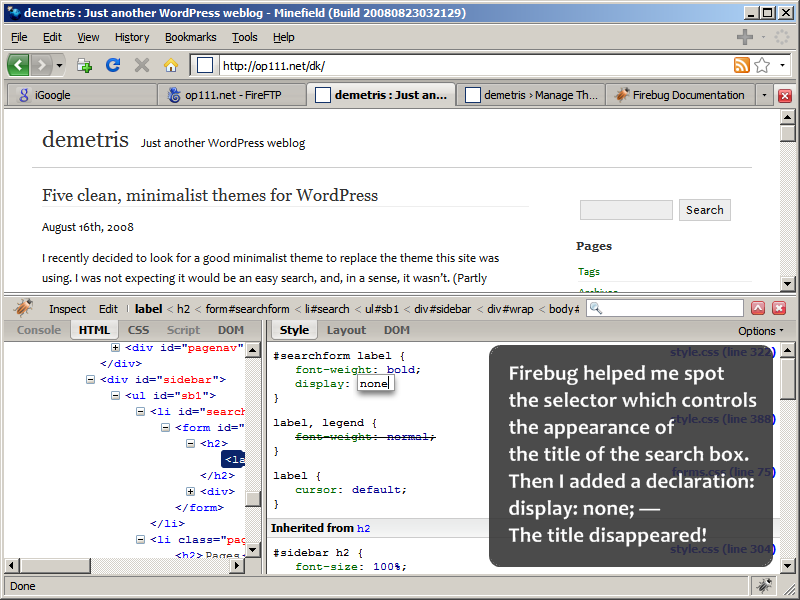Select h2 in the Firebug breadcrumb
This screenshot has height=600, width=800.
click(x=183, y=309)
